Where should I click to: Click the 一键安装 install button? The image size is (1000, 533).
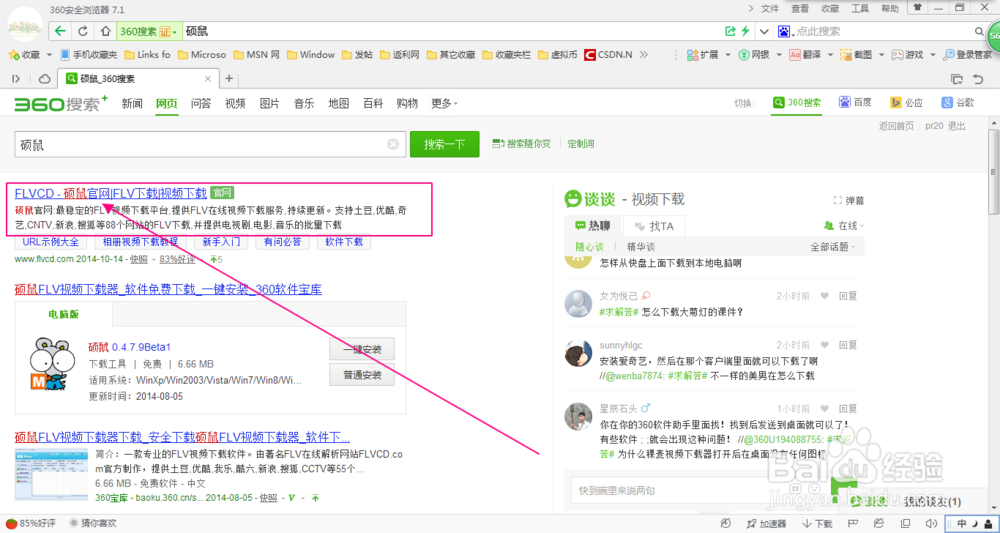coord(362,349)
